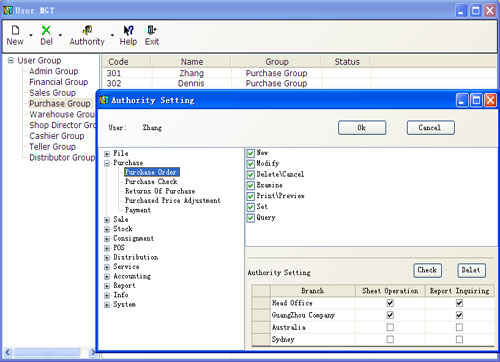This screenshot has height=362, width=500.
Task: Click the New user toolbar icon
Action: (15, 35)
